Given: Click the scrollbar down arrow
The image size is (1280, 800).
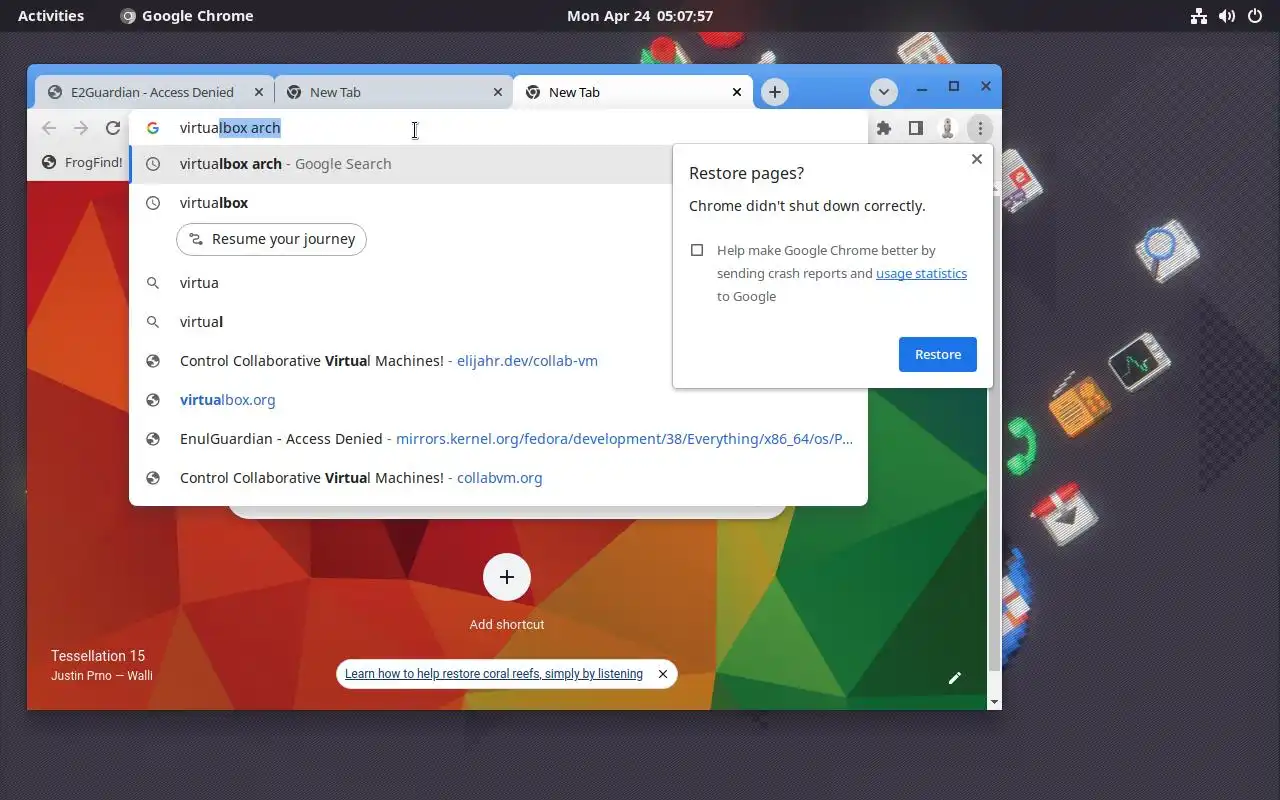Looking at the screenshot, I should pos(994,702).
